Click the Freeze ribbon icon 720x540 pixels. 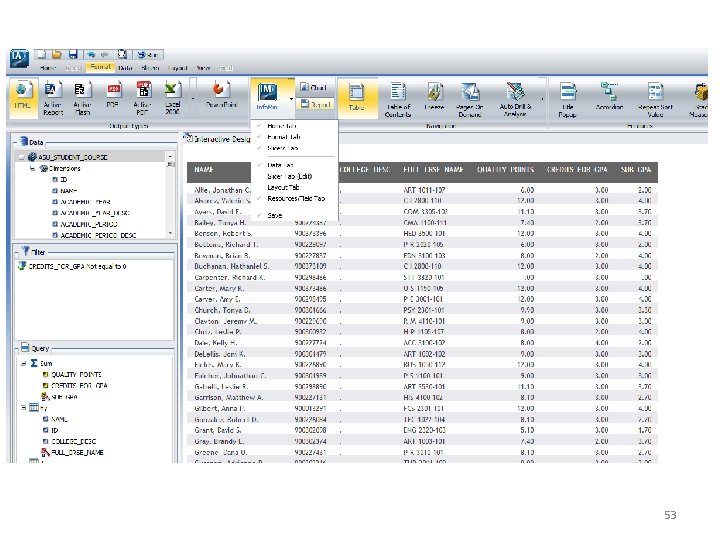pyautogui.click(x=434, y=96)
